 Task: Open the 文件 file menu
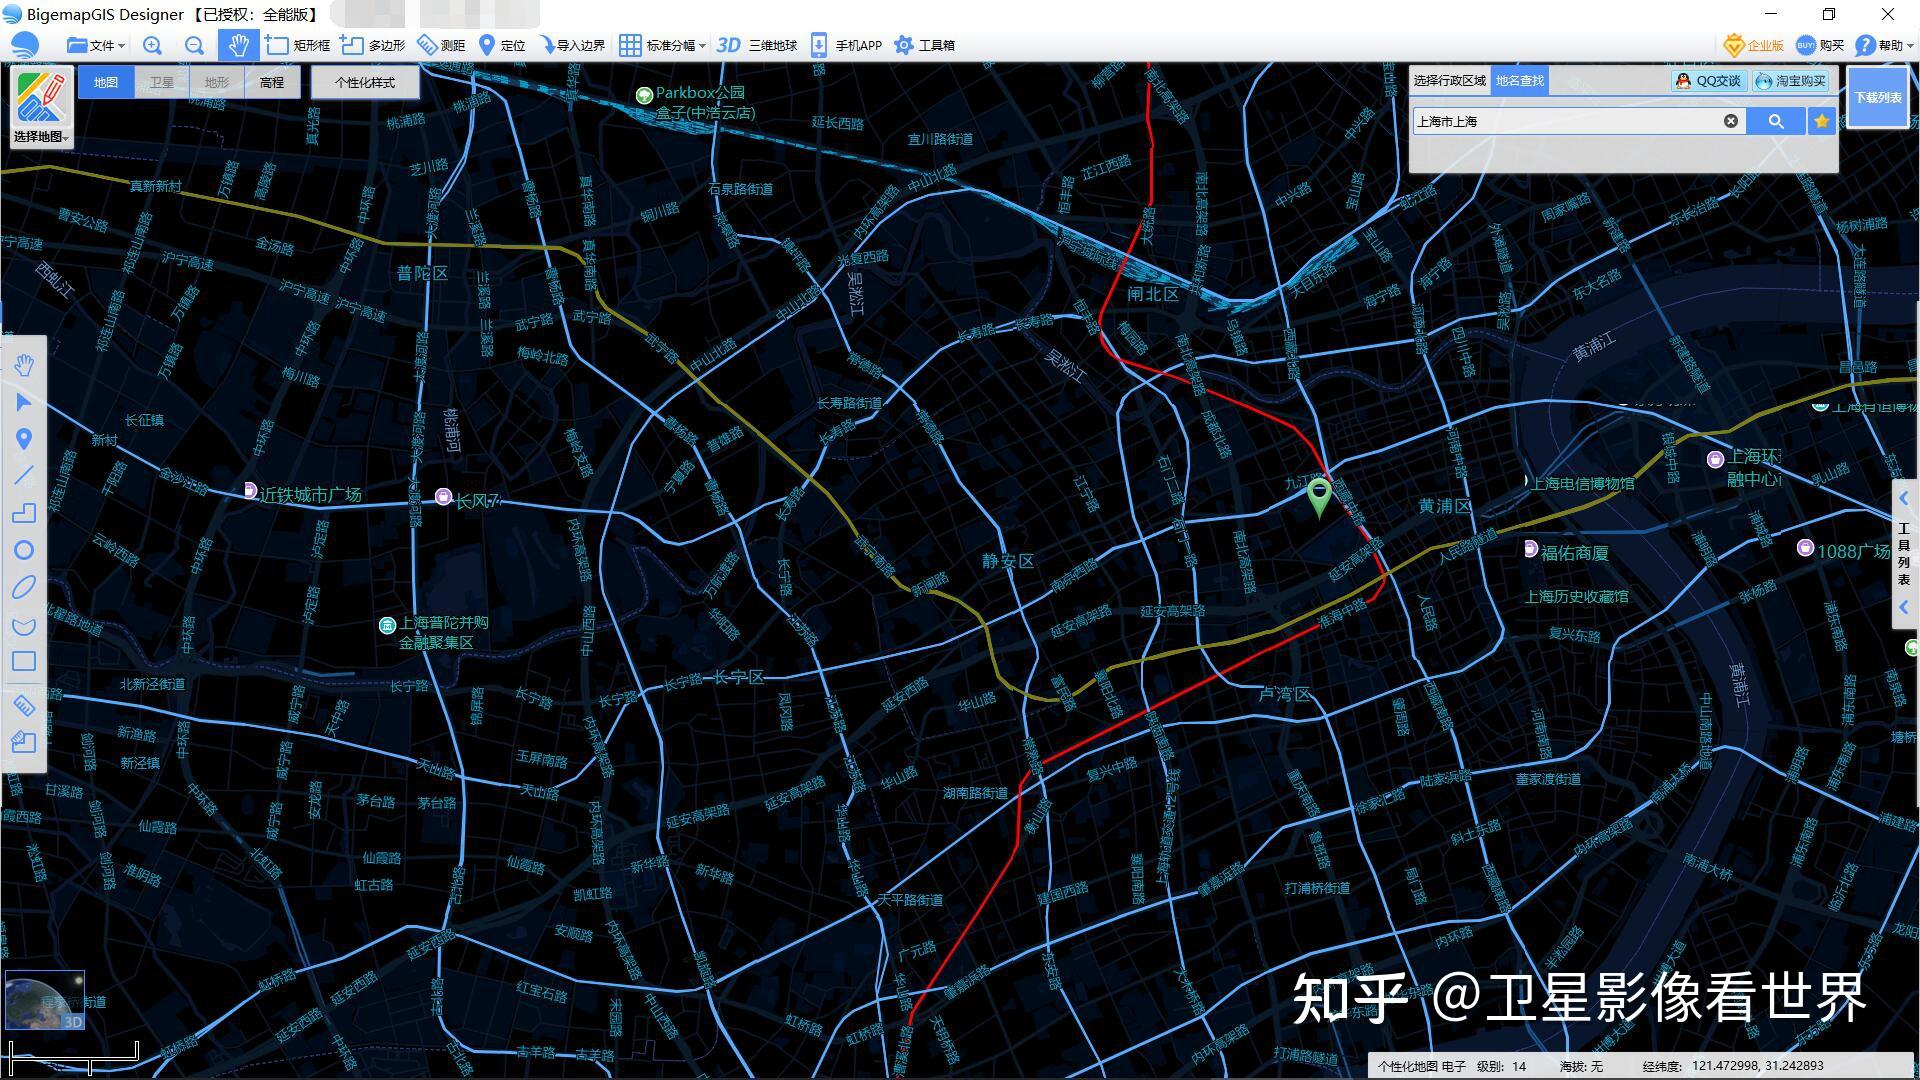(95, 45)
